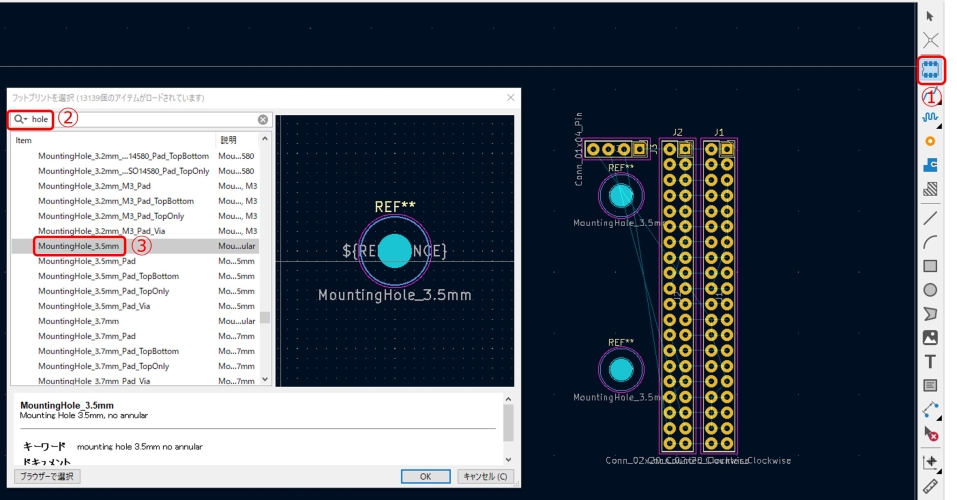Select the Route Tracks tool
This screenshot has width=957, height=500.
930,117
